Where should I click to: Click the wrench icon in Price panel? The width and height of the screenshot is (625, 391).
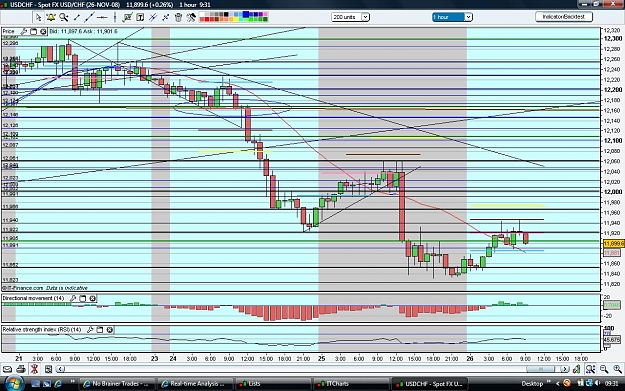(24, 31)
